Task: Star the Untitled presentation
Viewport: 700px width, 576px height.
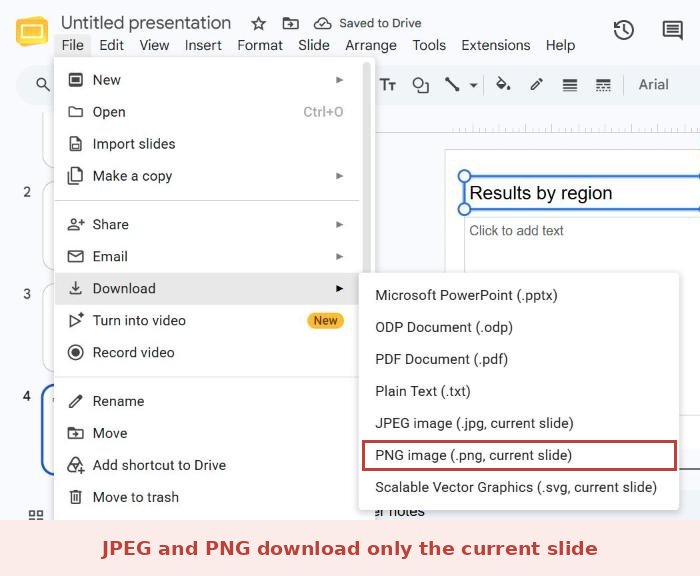Action: point(258,23)
